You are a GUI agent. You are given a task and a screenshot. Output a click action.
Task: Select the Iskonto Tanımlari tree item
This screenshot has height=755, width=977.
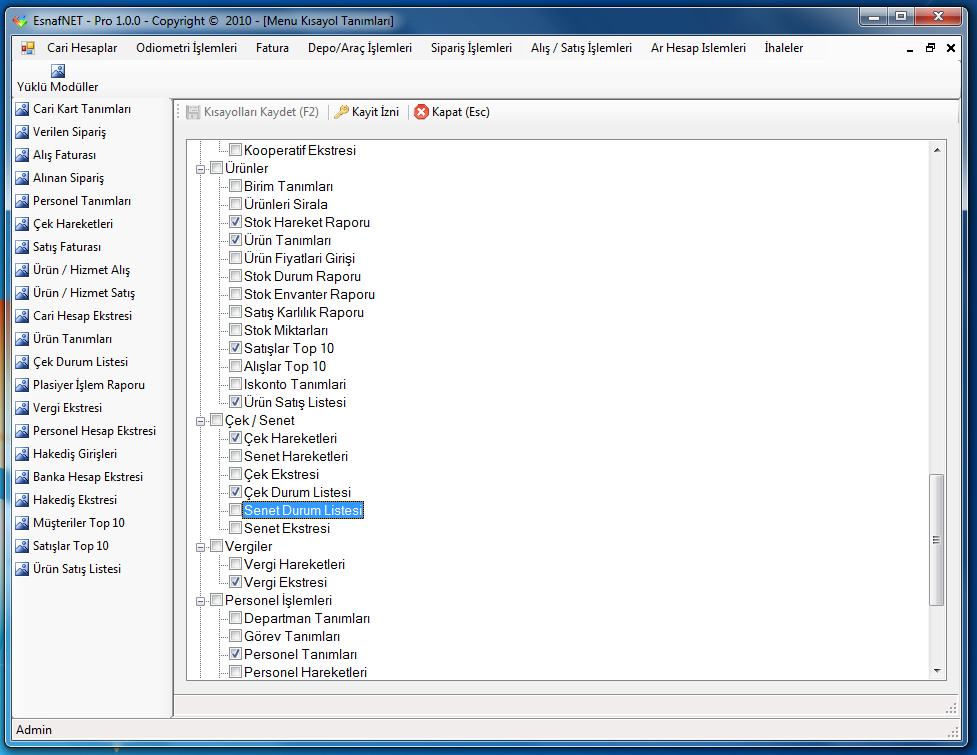point(295,384)
